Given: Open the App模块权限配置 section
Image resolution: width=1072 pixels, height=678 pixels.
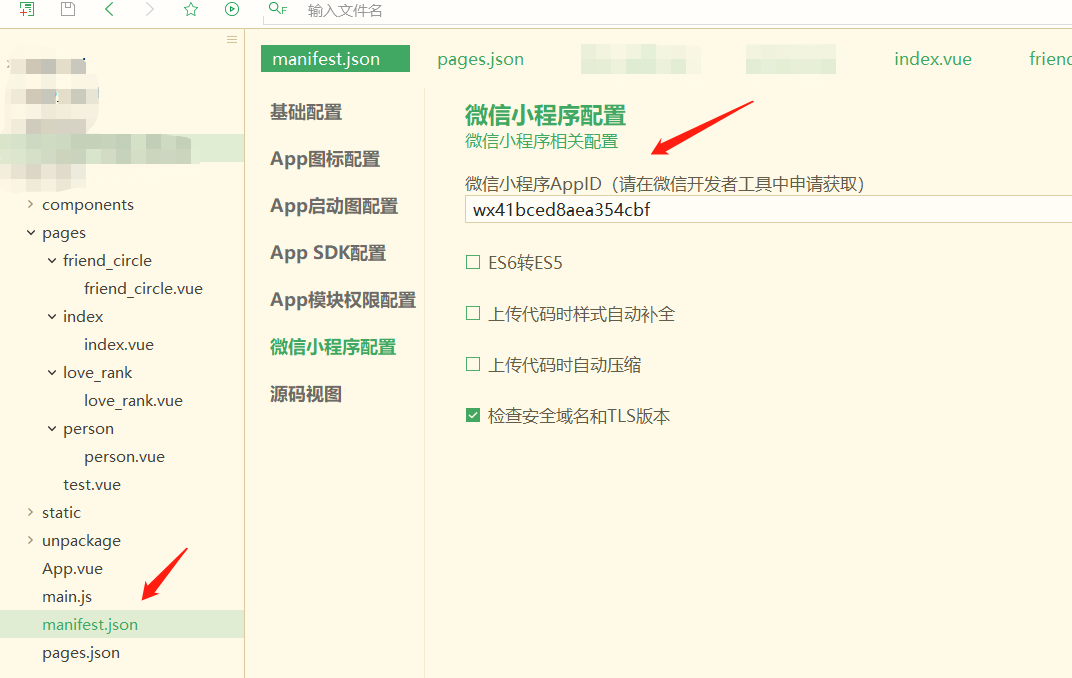Looking at the screenshot, I should 343,300.
